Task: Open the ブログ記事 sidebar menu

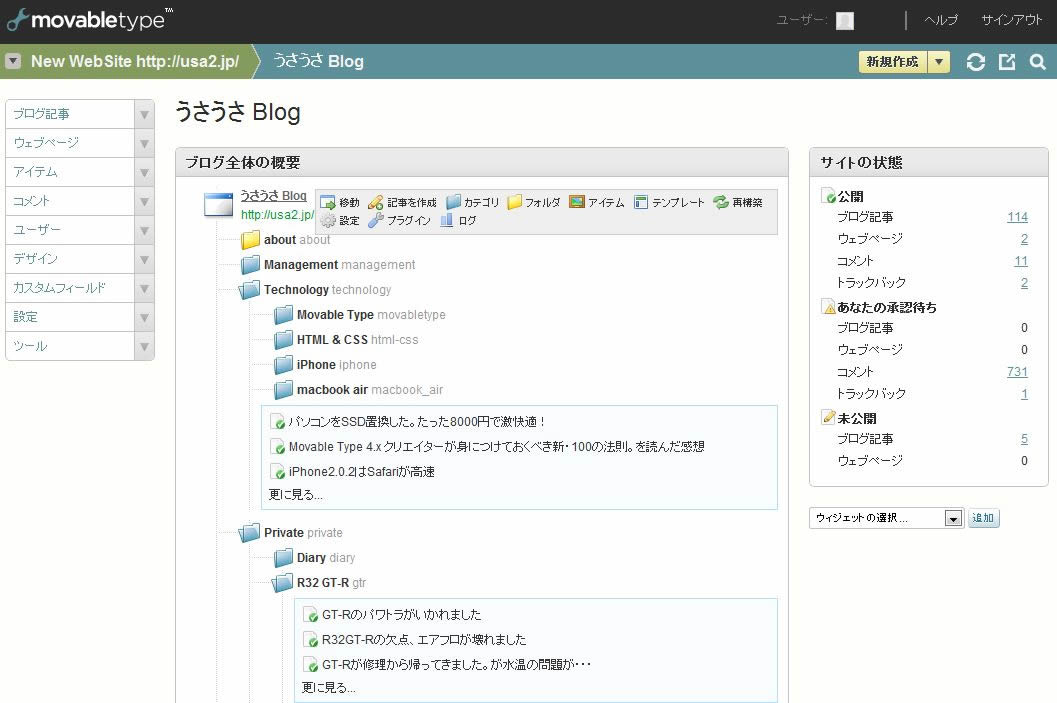Action: coord(70,115)
